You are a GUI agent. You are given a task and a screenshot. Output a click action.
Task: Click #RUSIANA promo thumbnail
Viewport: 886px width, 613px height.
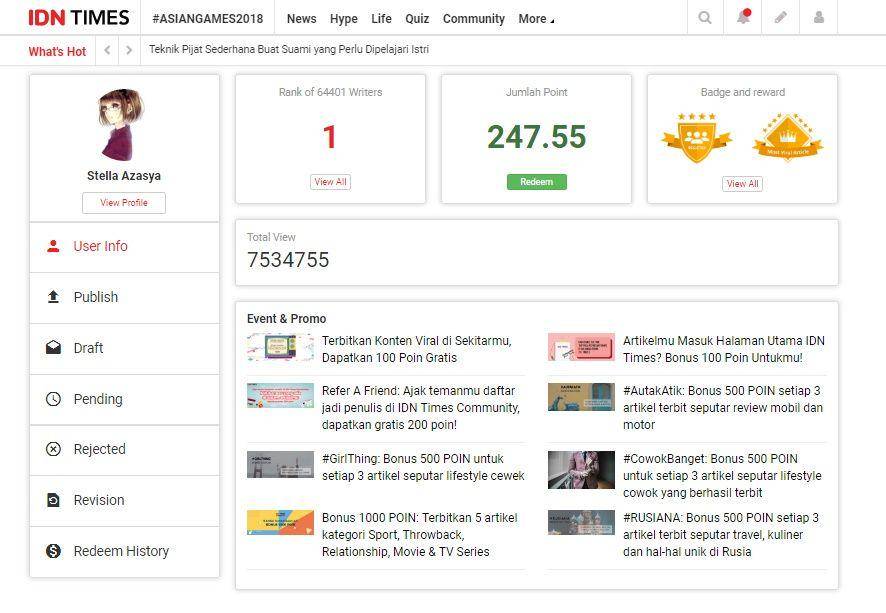(x=581, y=522)
